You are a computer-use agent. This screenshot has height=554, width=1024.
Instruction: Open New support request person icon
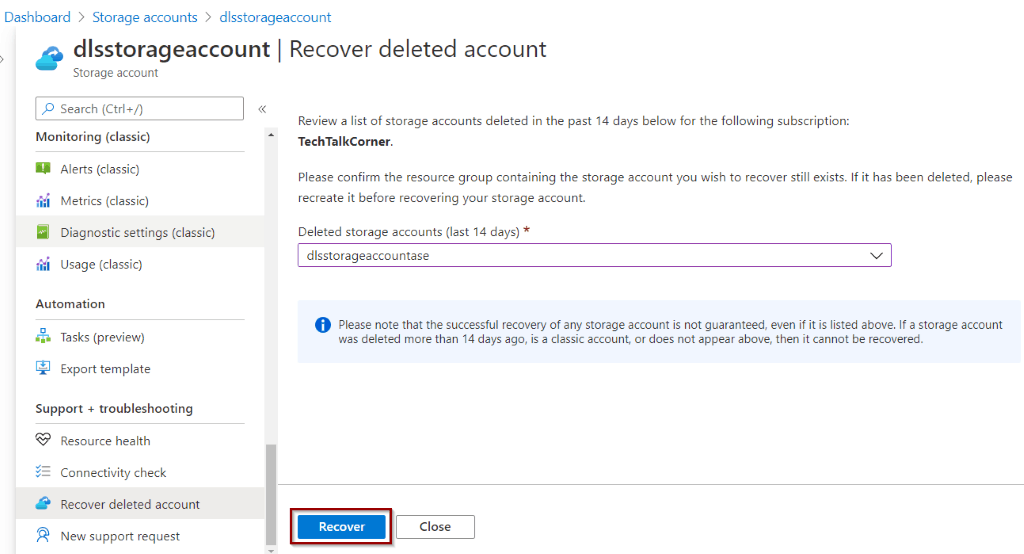(43, 536)
